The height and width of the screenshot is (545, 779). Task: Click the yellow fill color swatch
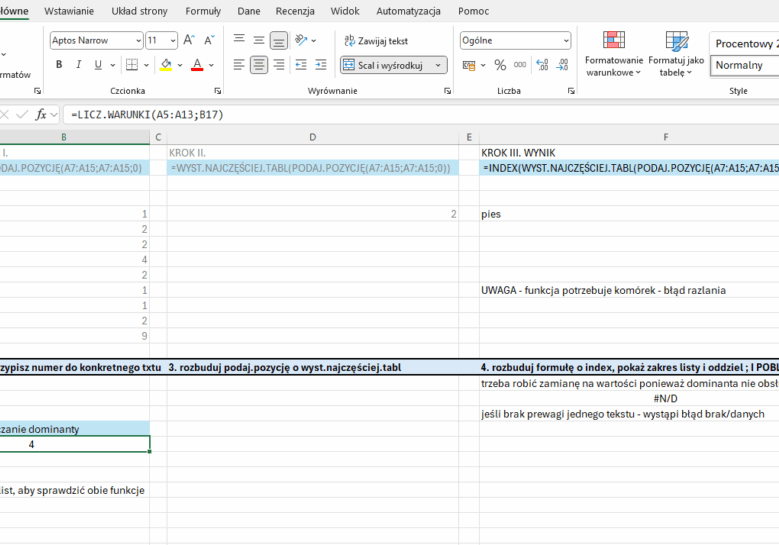[166, 65]
